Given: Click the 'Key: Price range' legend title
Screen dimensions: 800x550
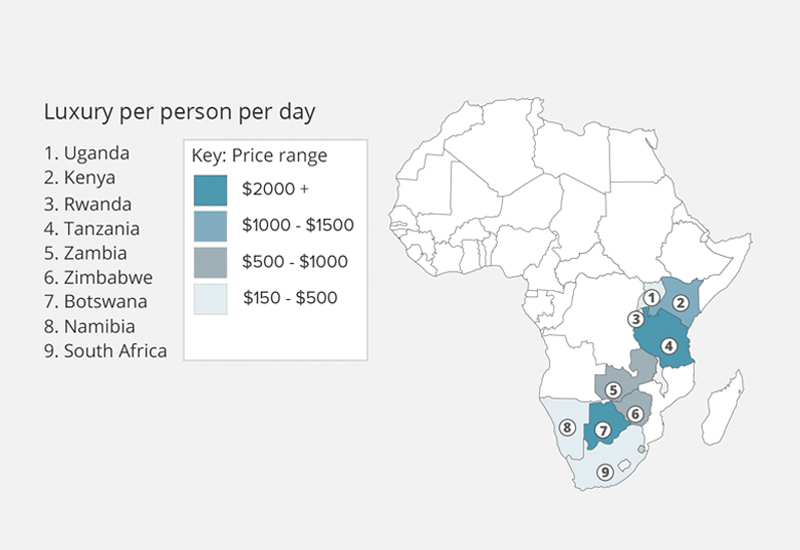Looking at the screenshot, I should (260, 156).
